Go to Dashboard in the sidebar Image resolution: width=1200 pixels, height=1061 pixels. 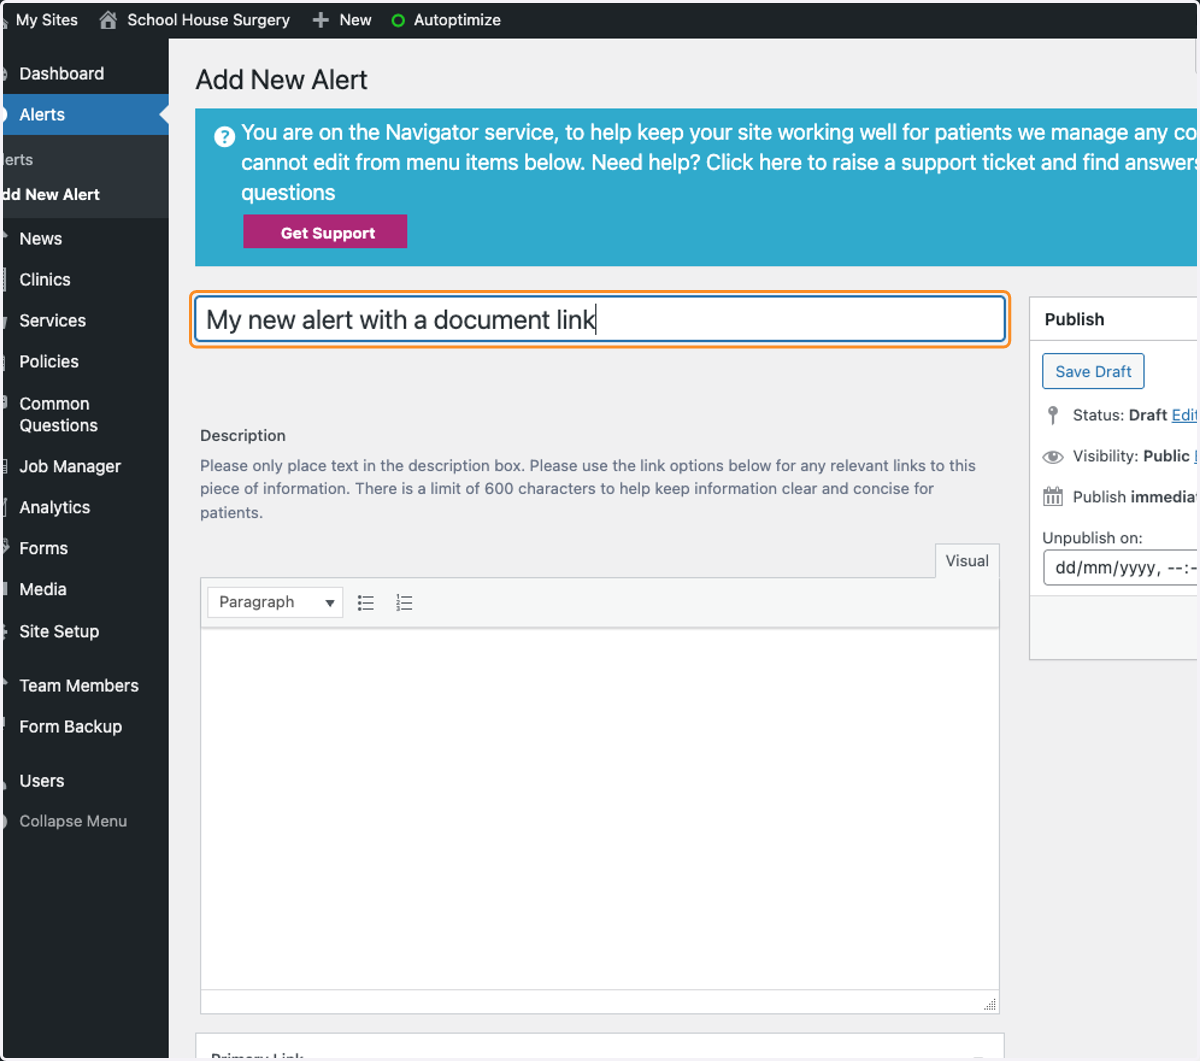[62, 74]
